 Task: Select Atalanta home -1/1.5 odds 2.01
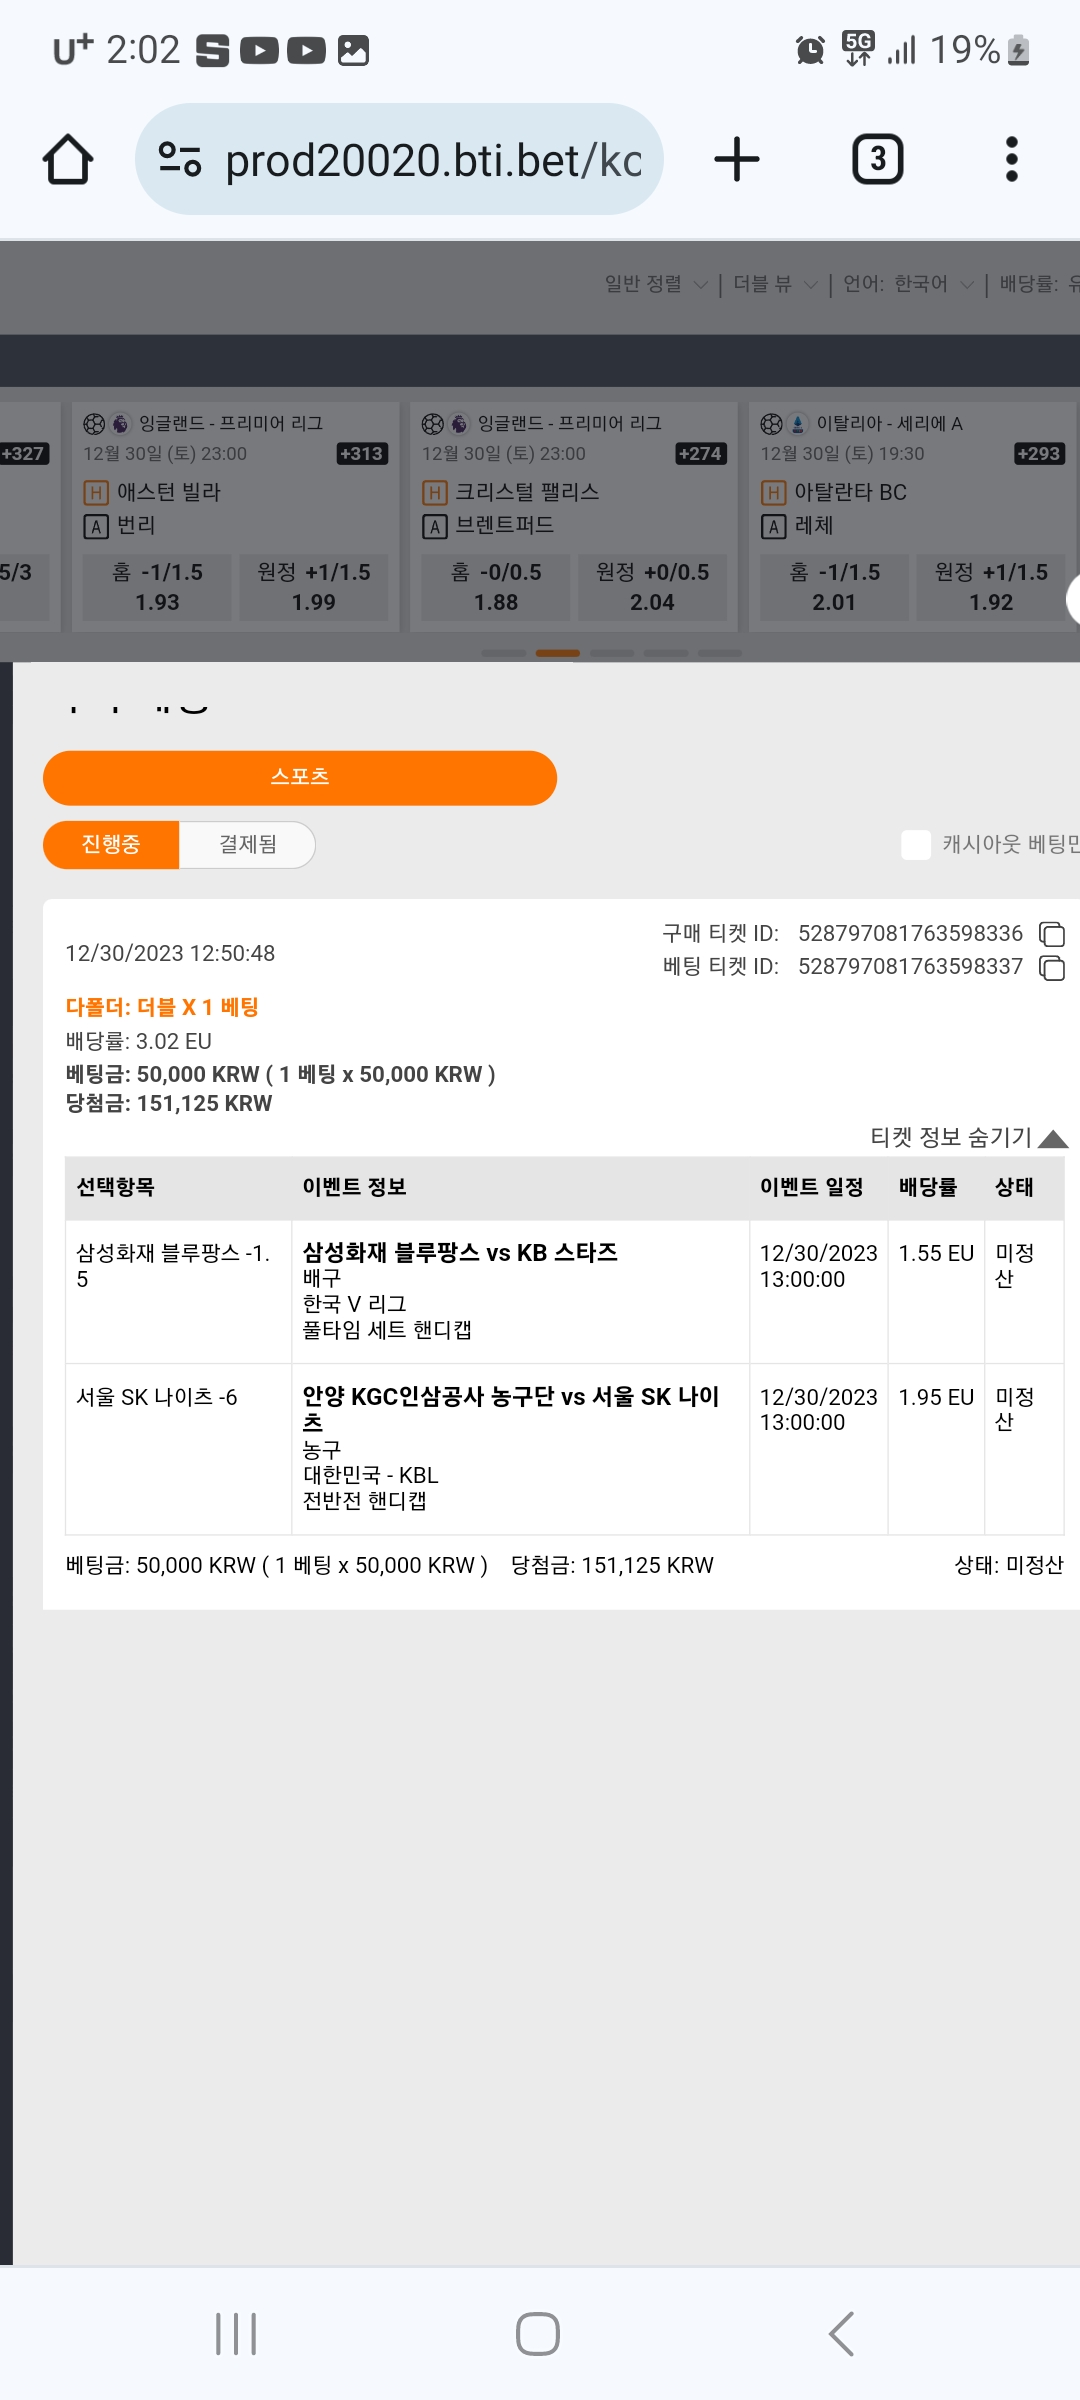tap(834, 587)
